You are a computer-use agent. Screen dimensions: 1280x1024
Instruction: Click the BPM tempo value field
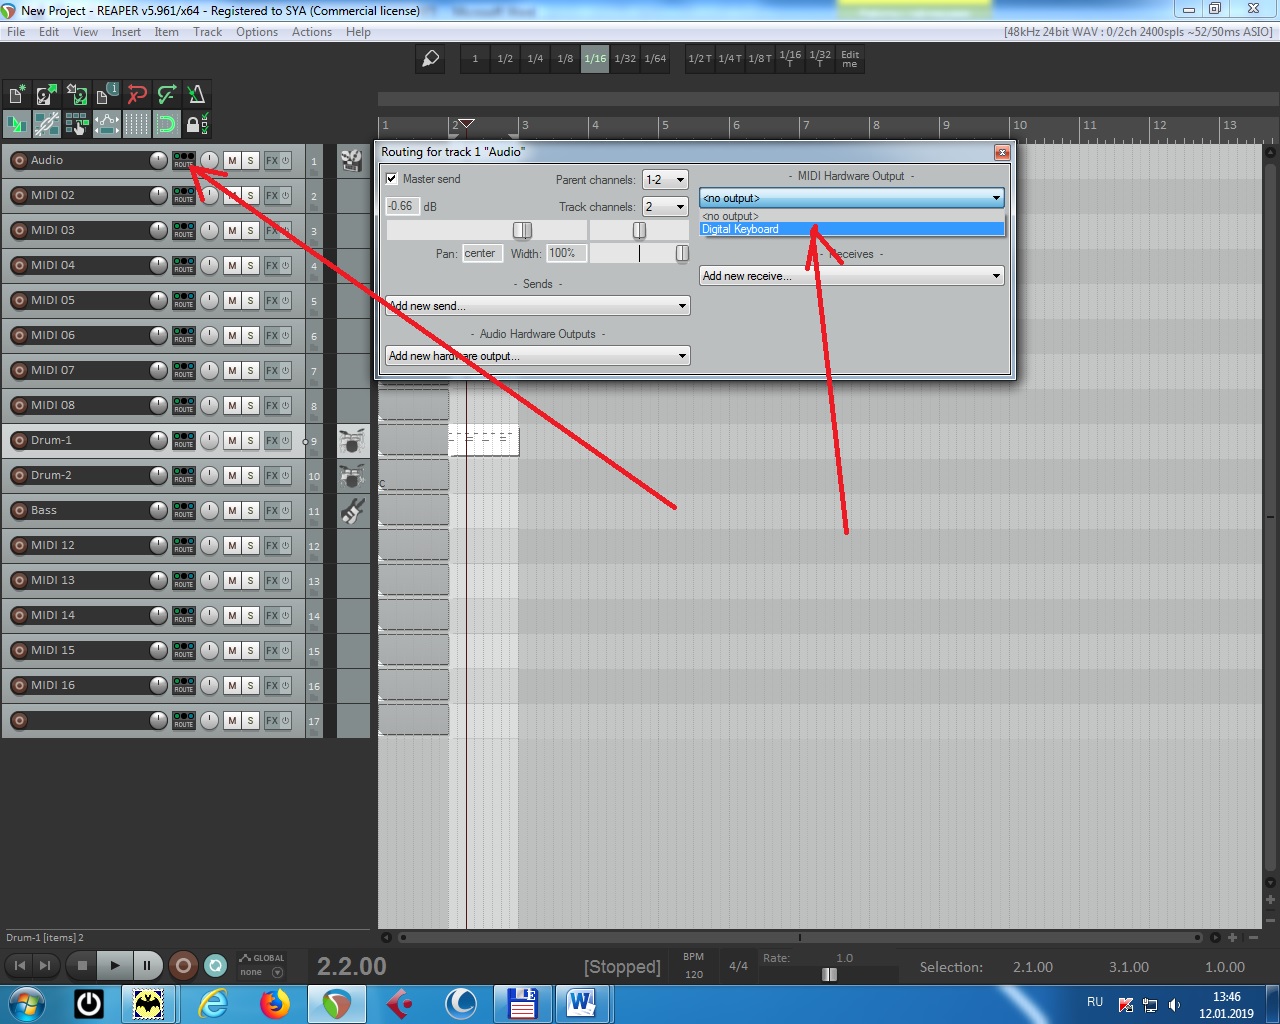(694, 974)
